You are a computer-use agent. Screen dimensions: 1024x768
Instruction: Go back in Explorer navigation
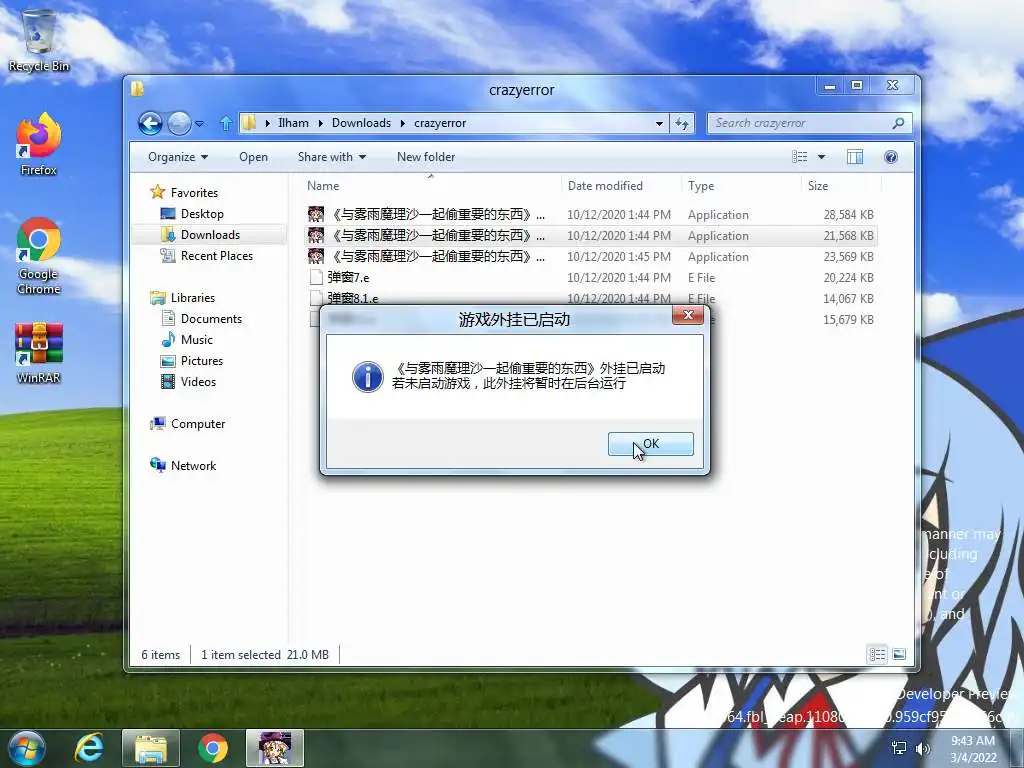(x=150, y=123)
